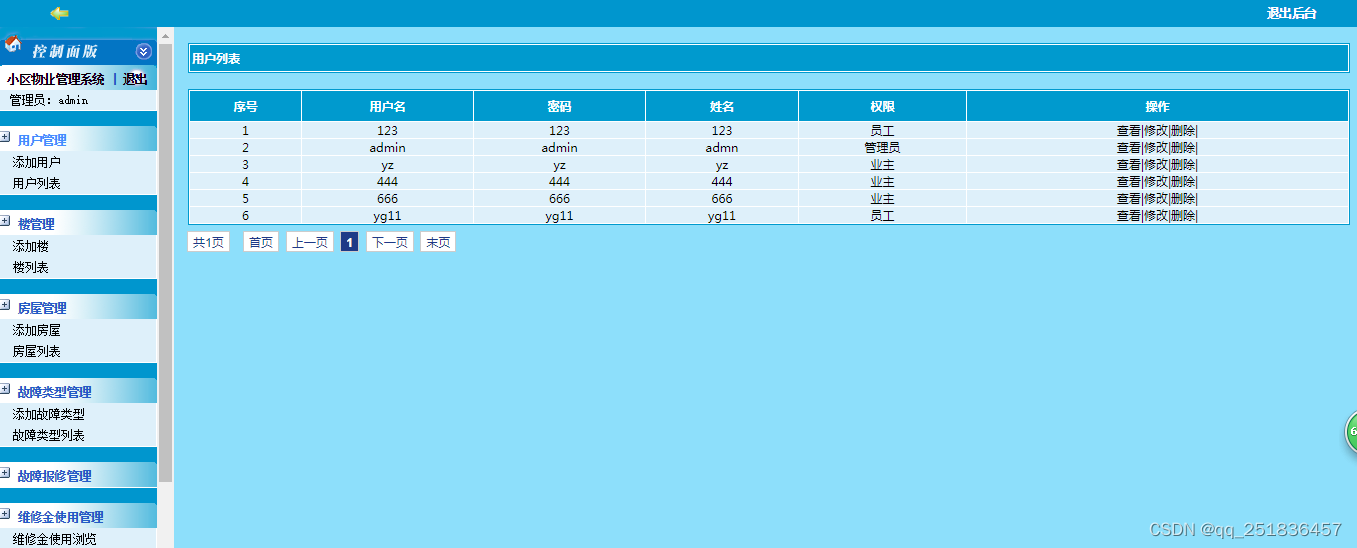Click the house icon in control panel header
1357x548 pixels.
coord(13,44)
